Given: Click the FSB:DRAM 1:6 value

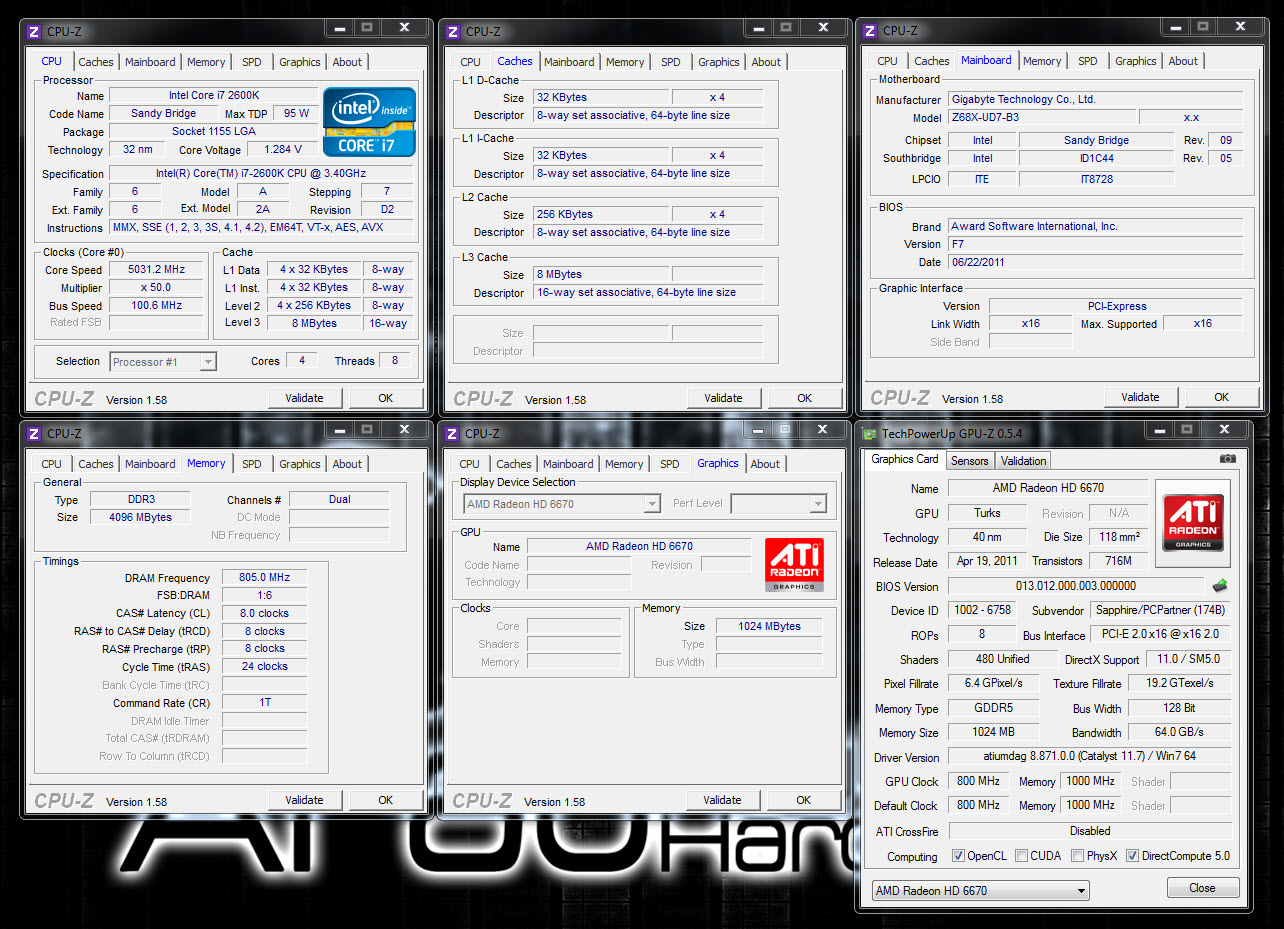Looking at the screenshot, I should pyautogui.click(x=264, y=596).
